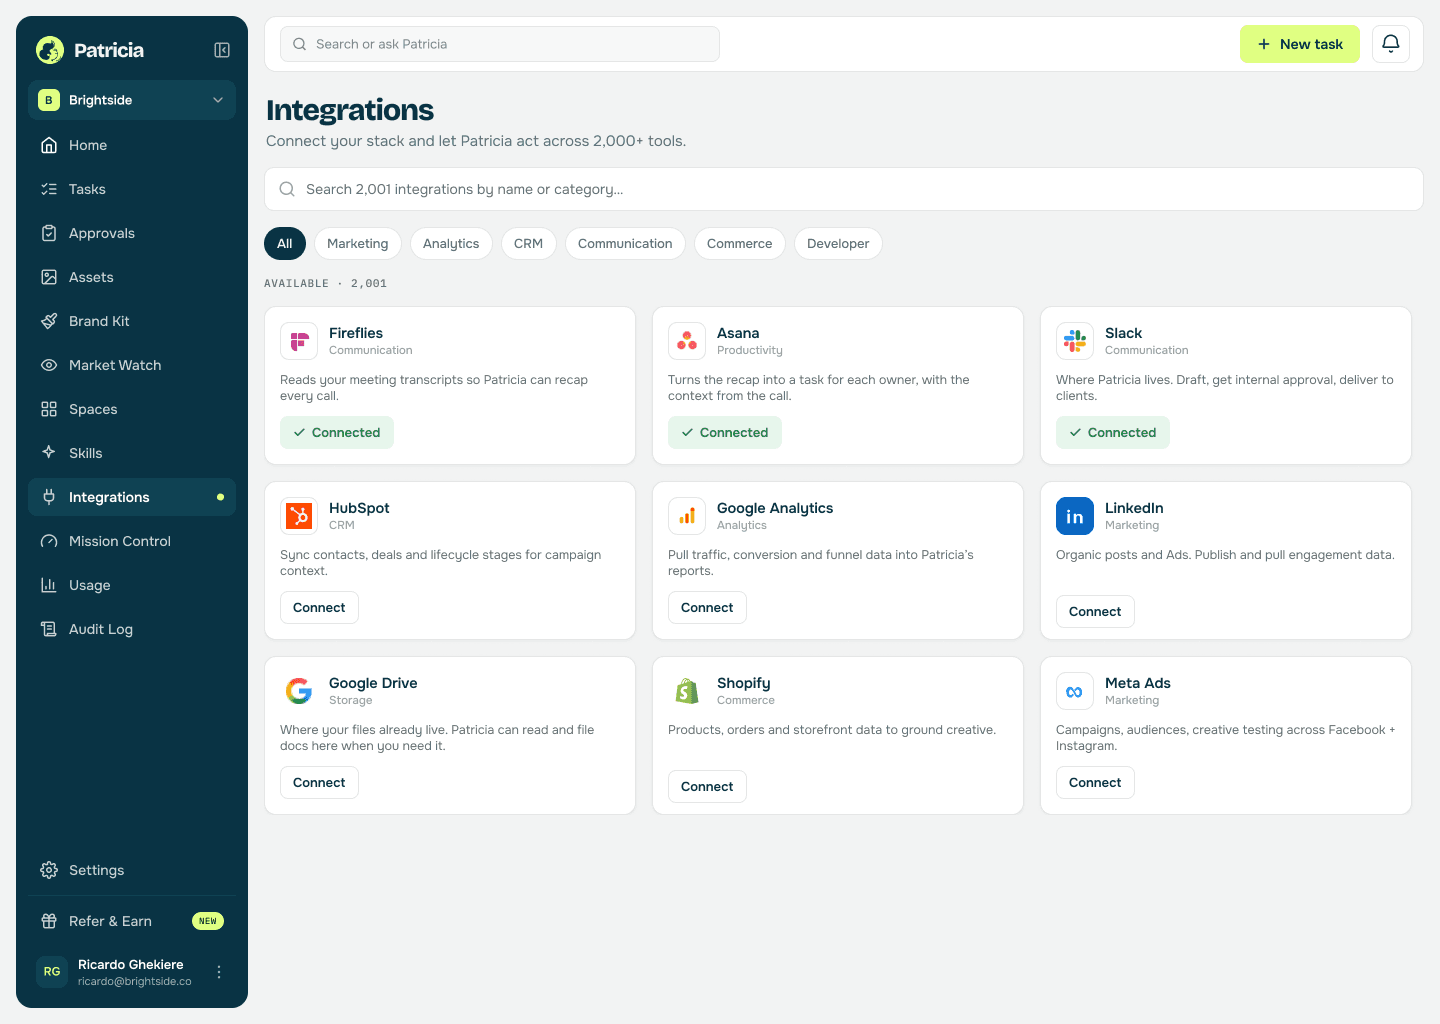Viewport: 1440px width, 1024px height.
Task: Click the Brand Kit brush icon
Action: pos(49,321)
